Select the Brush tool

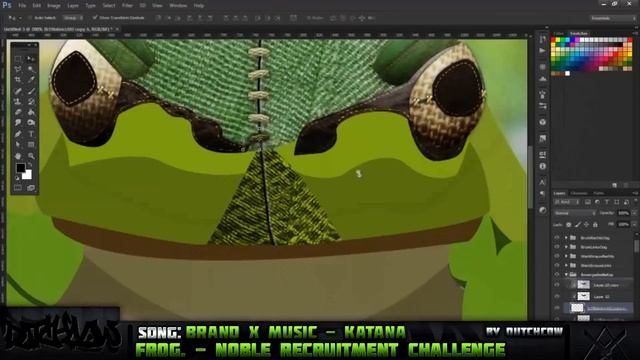[31, 91]
